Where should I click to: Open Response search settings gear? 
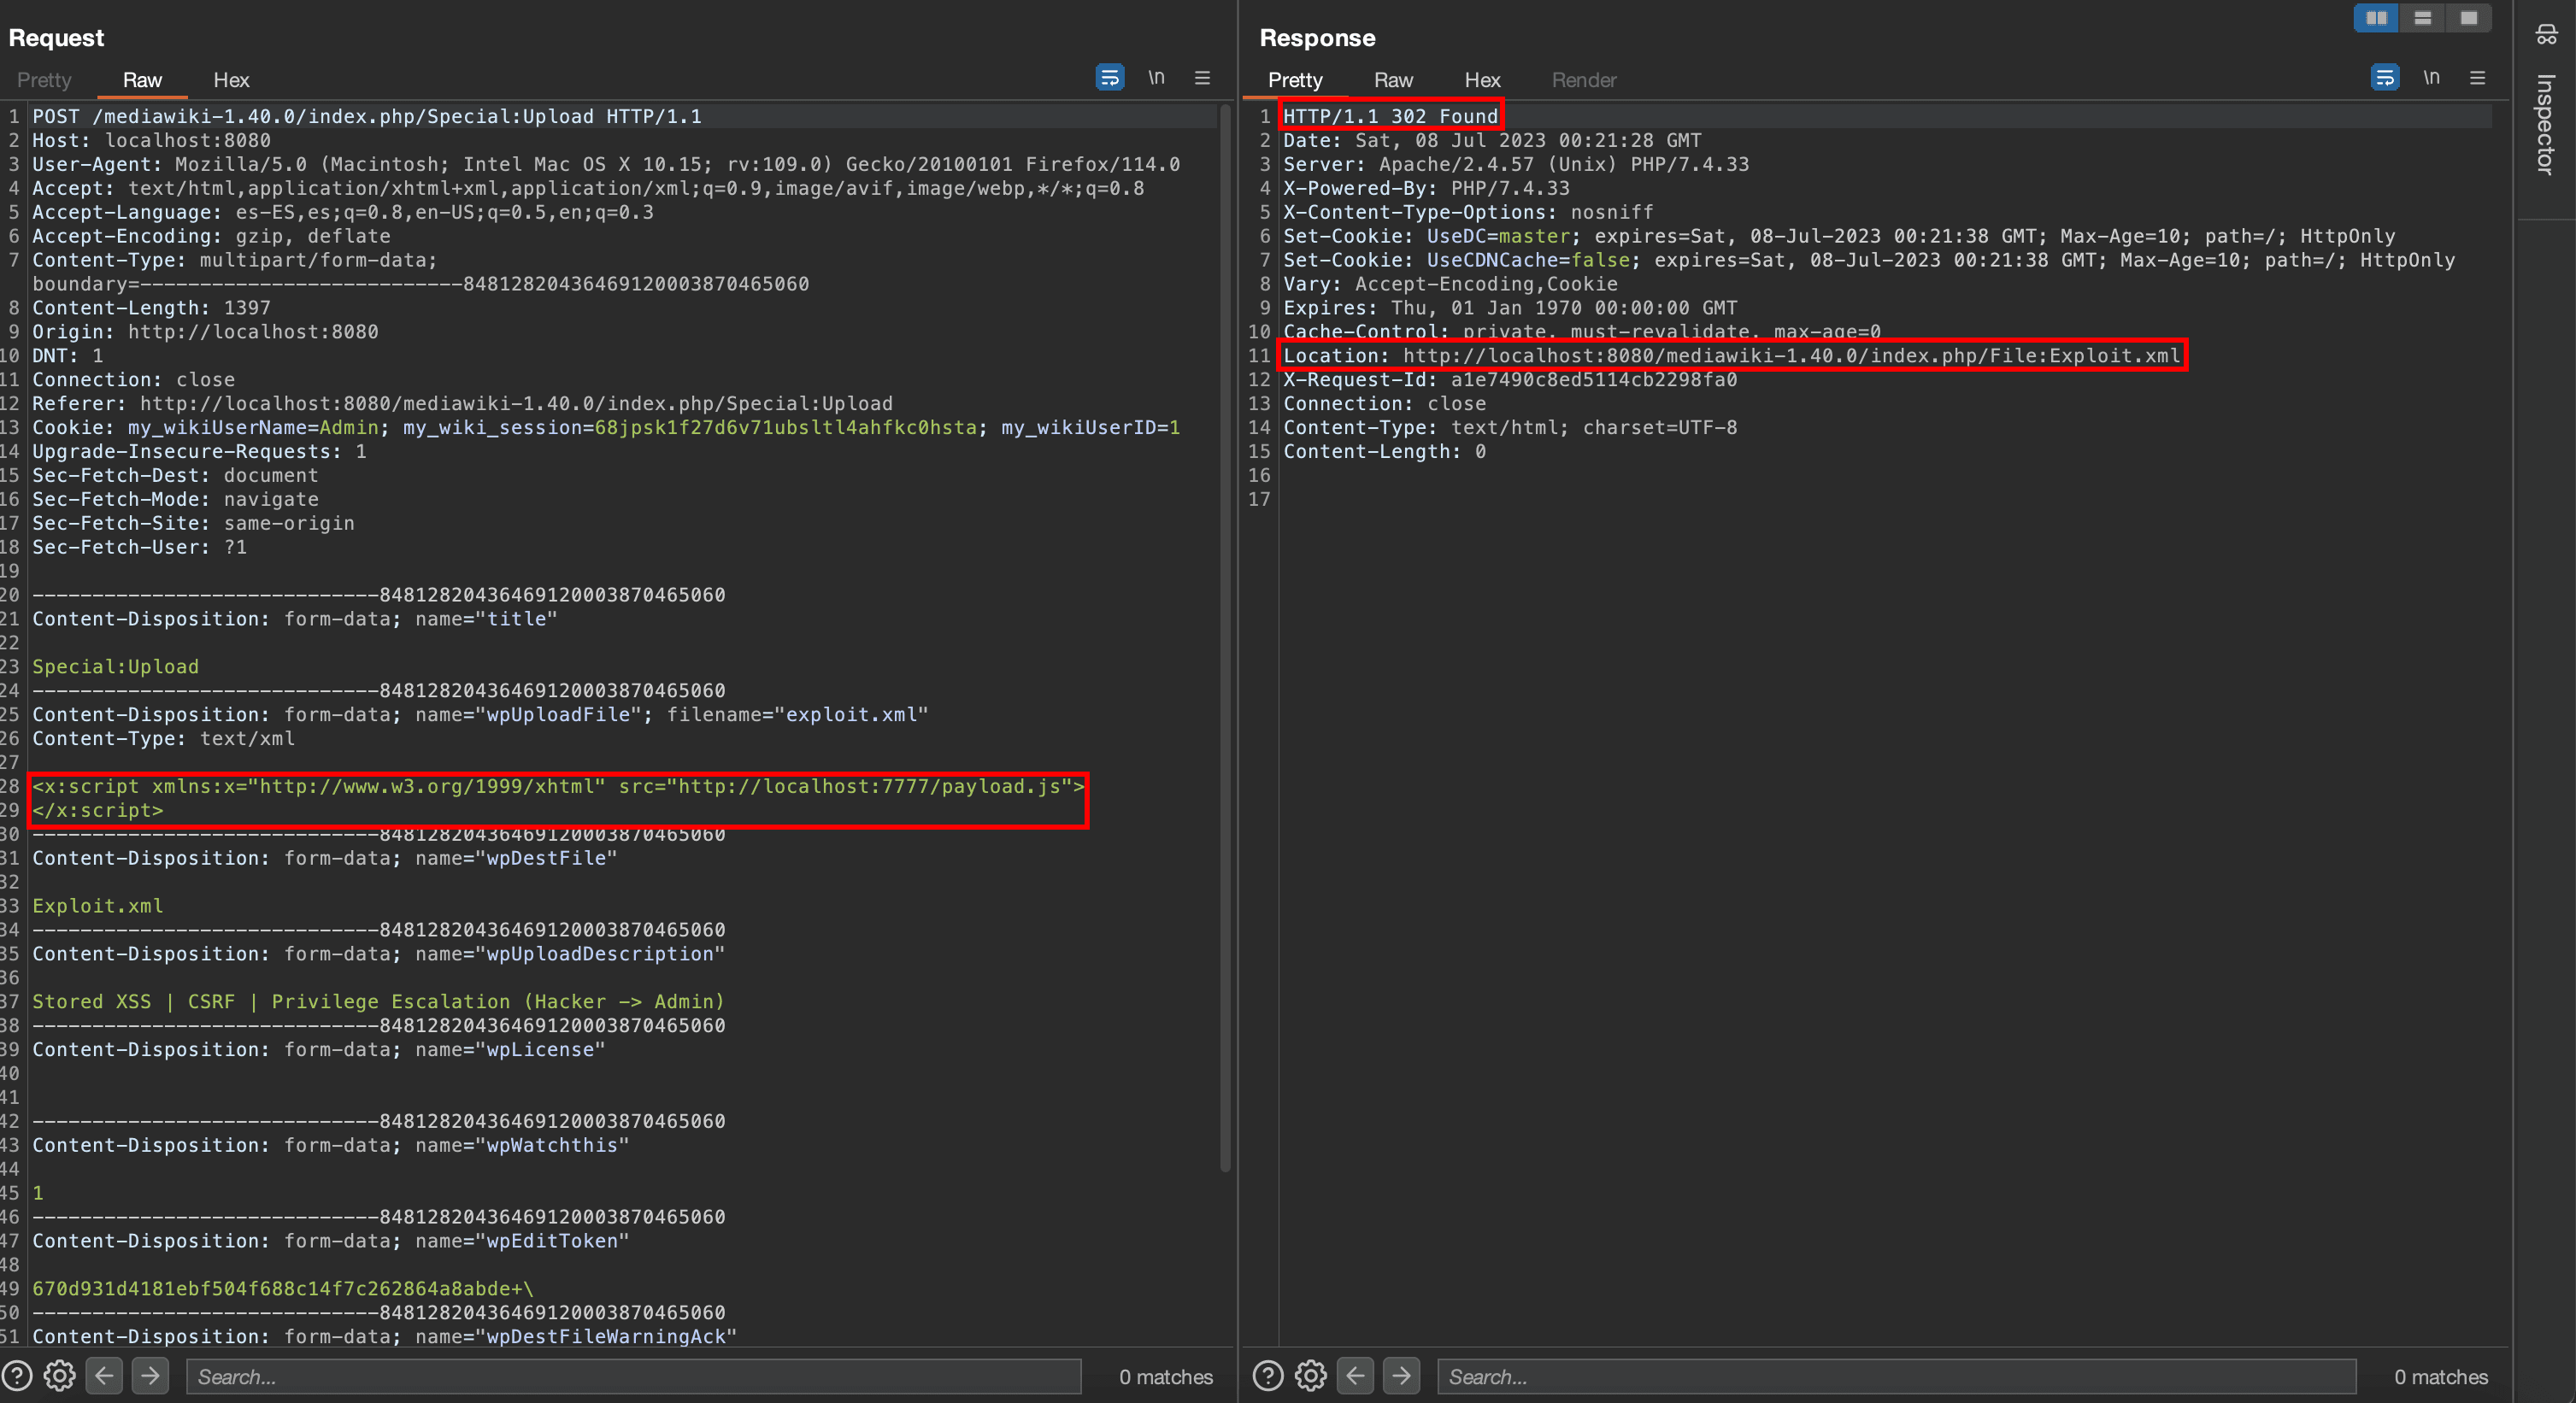coord(1311,1376)
